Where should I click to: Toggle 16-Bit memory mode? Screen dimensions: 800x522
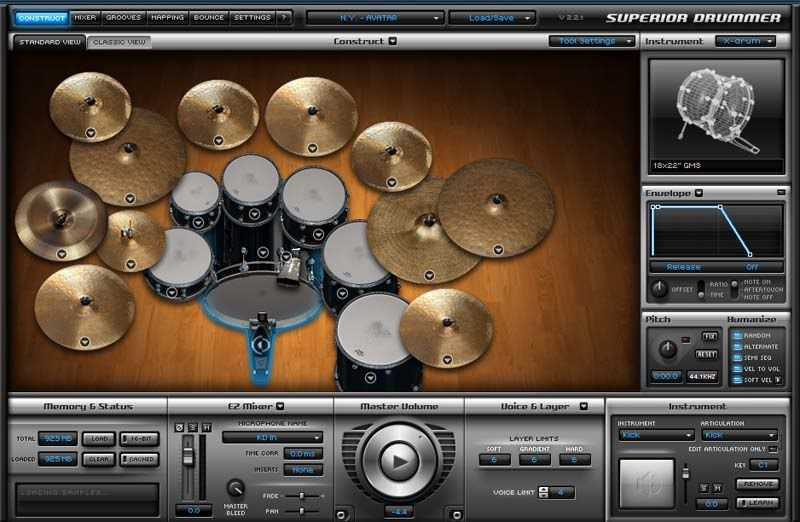139,439
